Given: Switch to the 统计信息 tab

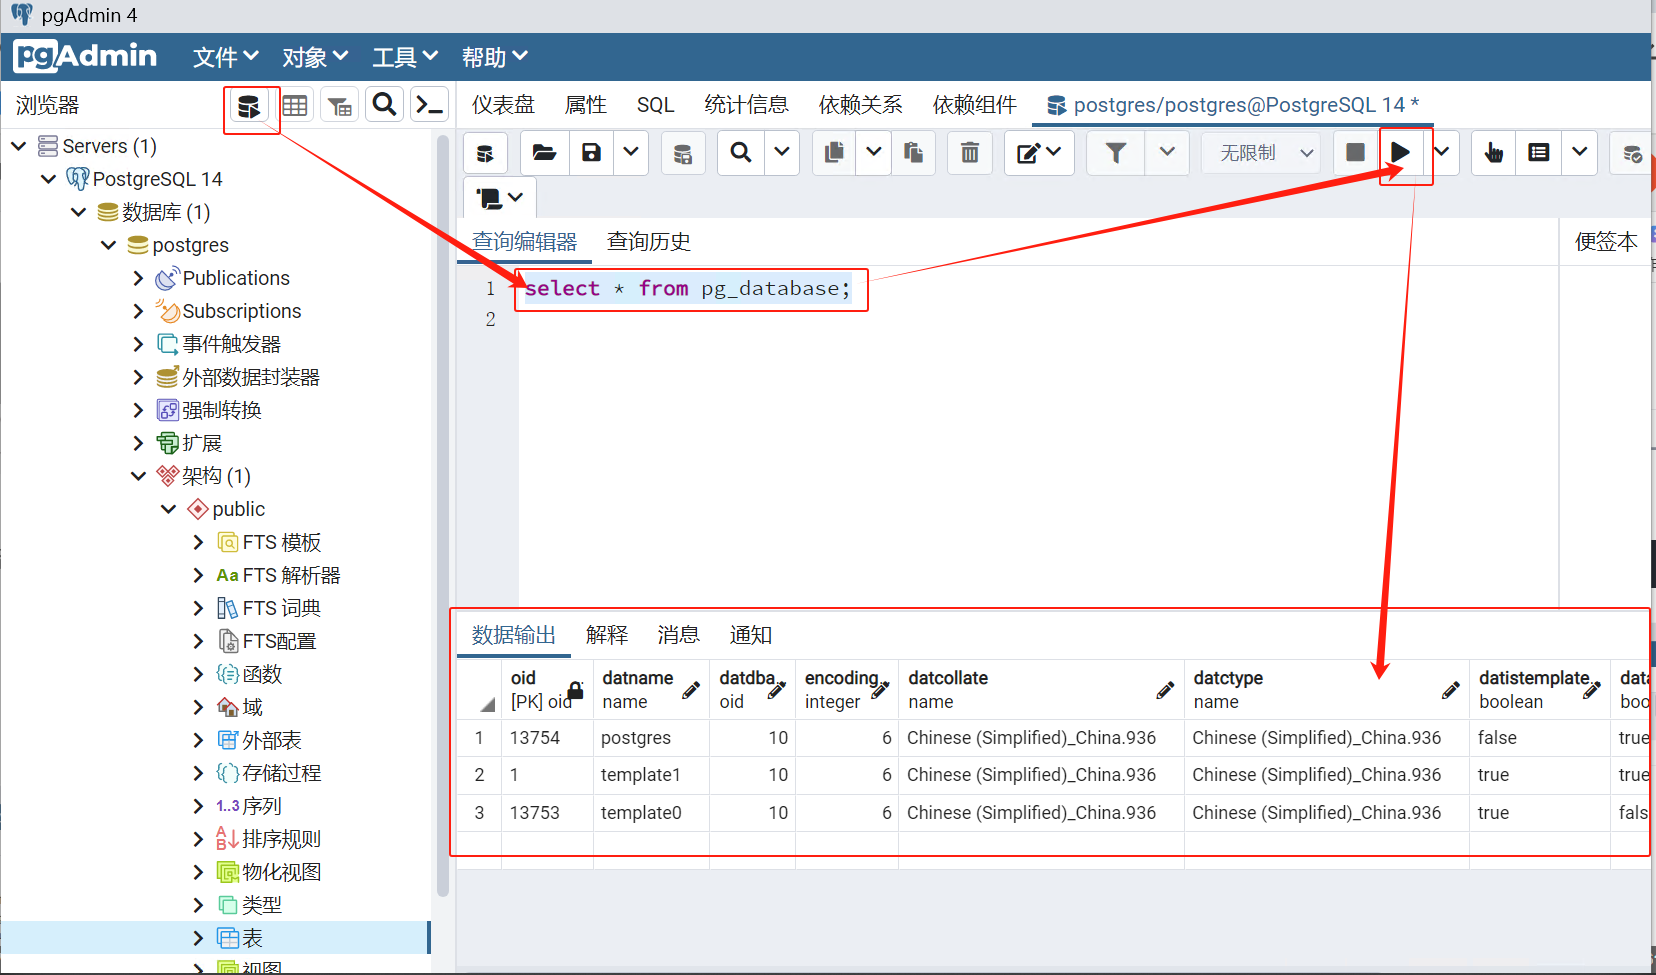Looking at the screenshot, I should (746, 105).
